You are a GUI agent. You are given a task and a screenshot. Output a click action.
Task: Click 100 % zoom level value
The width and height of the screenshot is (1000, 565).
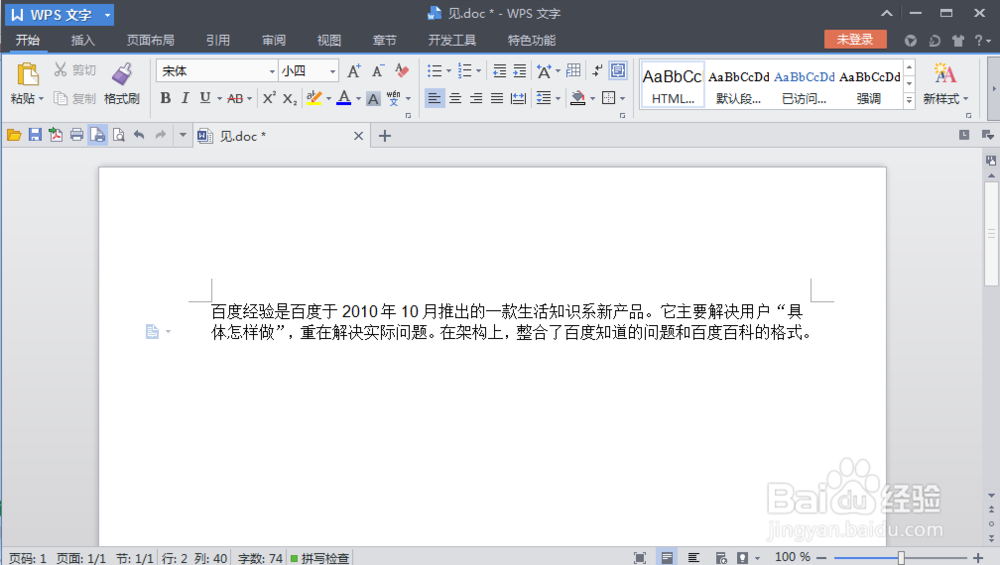(x=792, y=557)
